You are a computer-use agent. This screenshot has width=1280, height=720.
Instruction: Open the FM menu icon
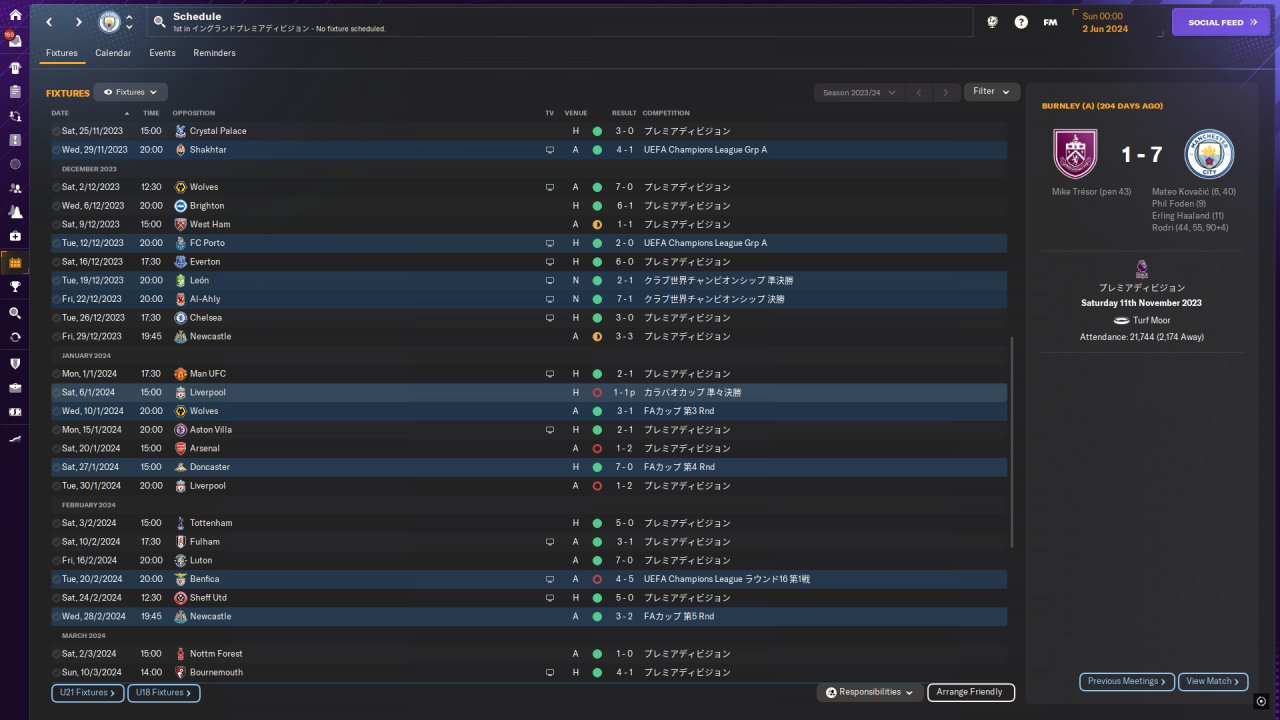click(x=1050, y=22)
